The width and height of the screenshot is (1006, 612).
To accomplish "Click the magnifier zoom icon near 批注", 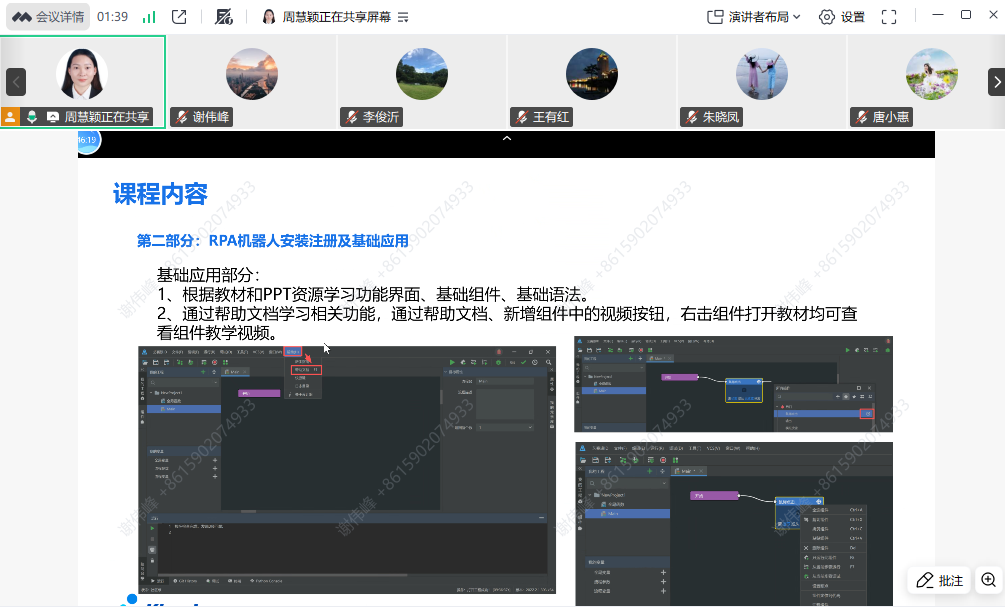I will [x=988, y=581].
